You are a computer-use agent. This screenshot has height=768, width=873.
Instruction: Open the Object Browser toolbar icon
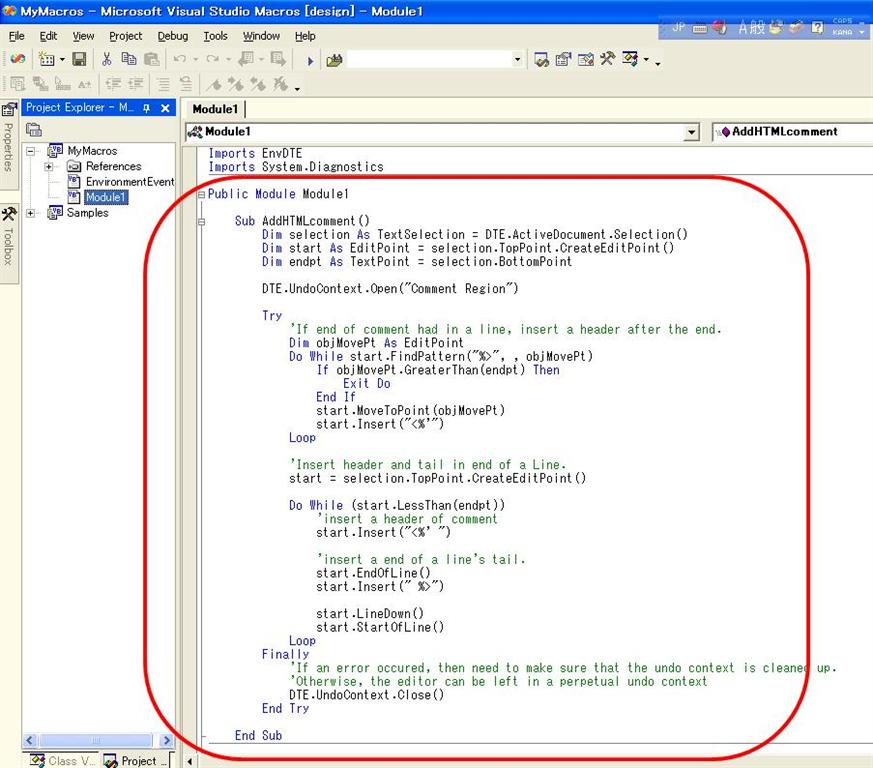pyautogui.click(x=586, y=59)
